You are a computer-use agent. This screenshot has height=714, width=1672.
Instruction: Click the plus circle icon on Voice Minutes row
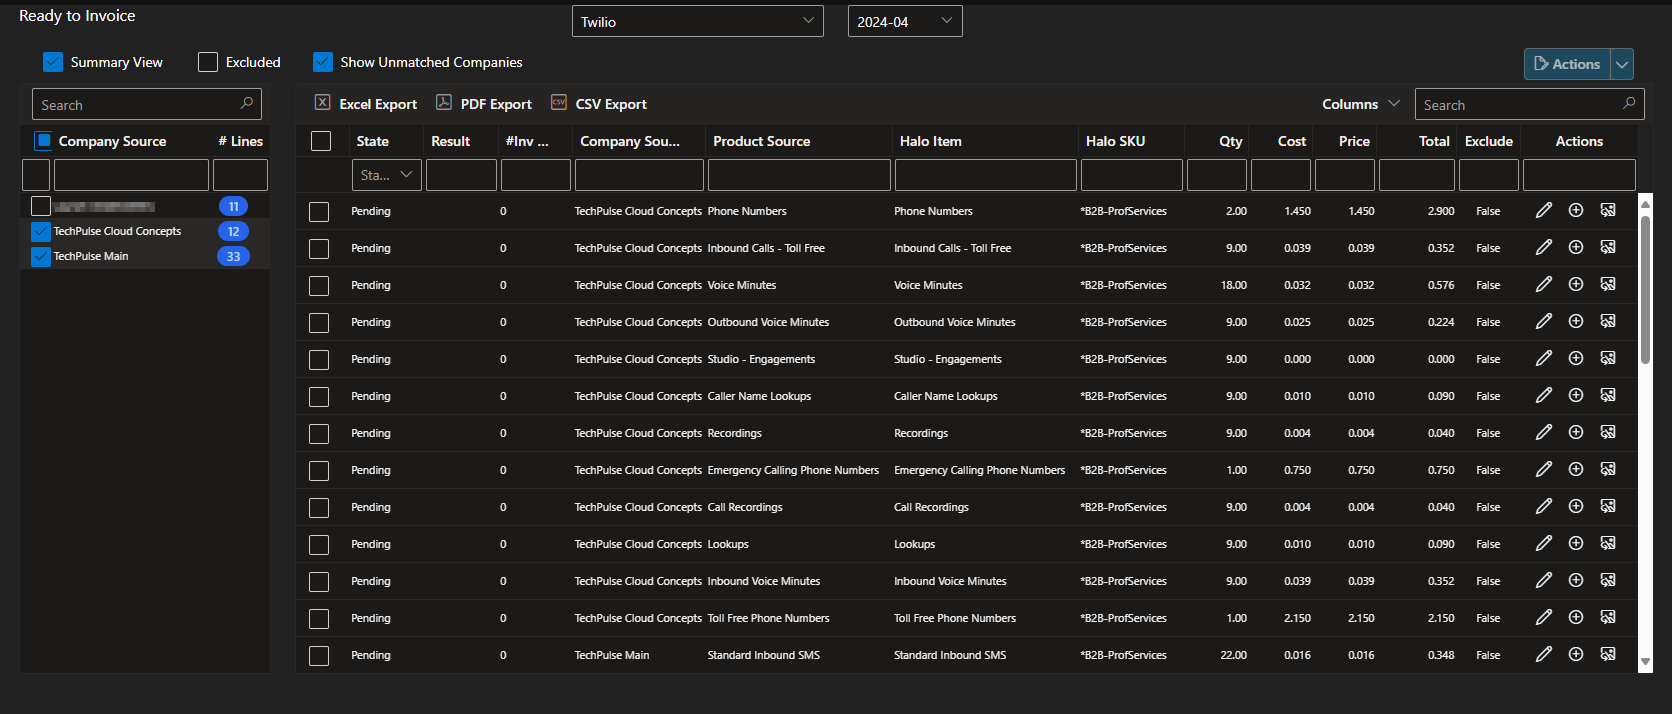point(1576,284)
